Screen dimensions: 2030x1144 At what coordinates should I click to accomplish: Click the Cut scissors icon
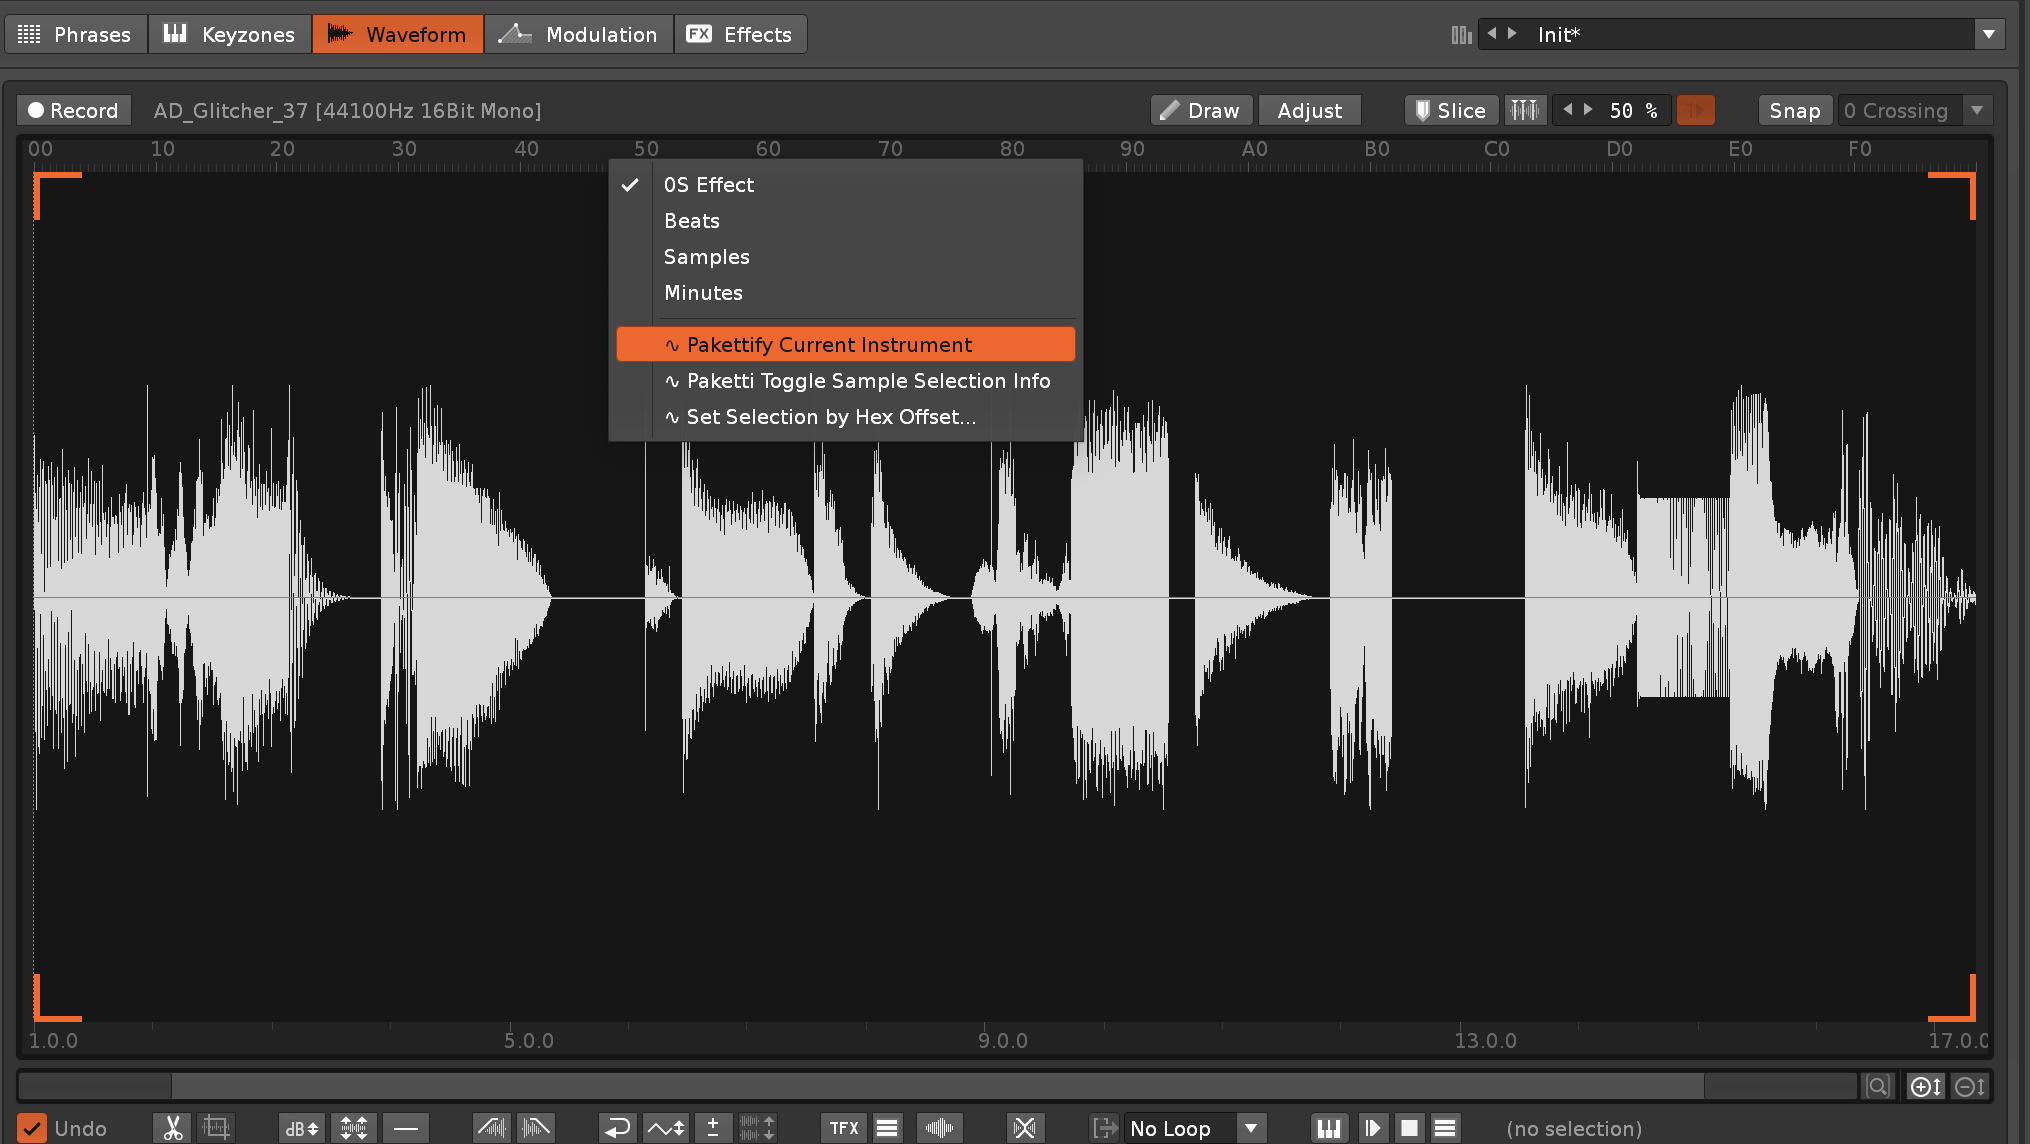(173, 1128)
